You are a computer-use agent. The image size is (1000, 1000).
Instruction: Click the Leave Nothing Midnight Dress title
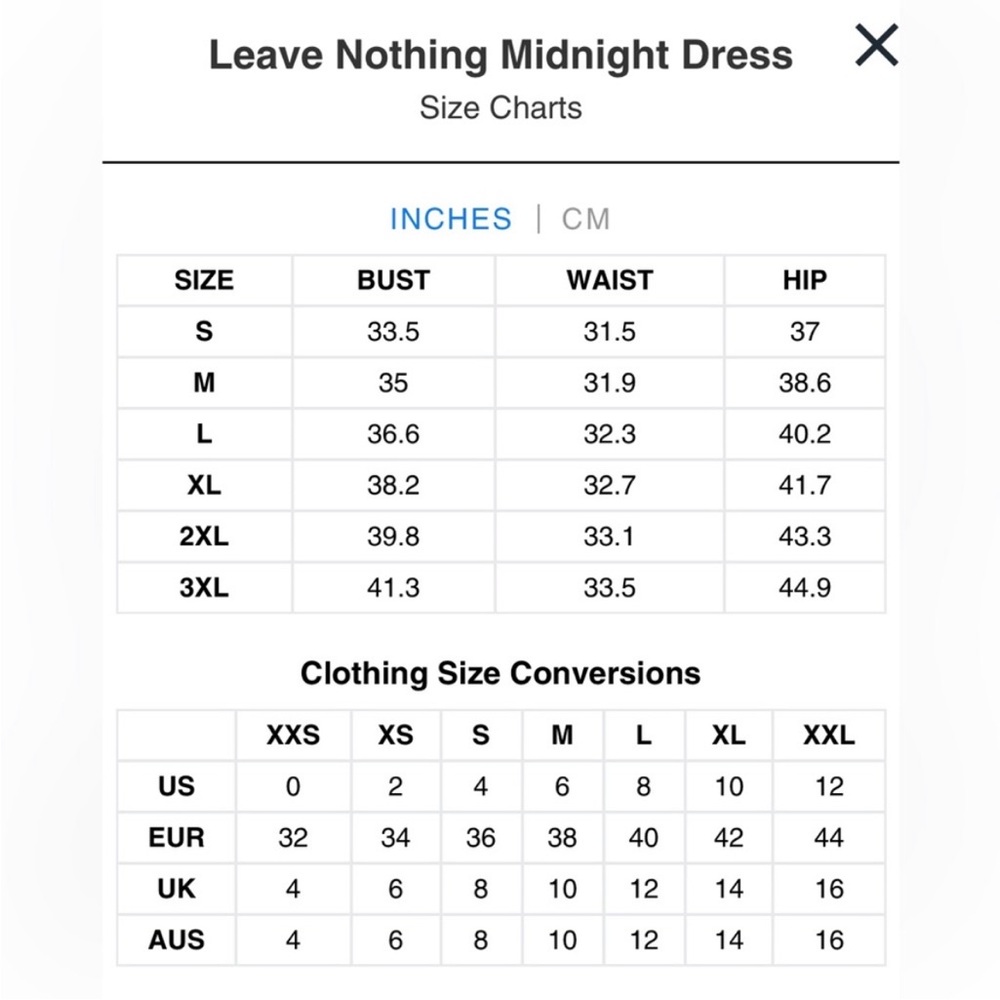[501, 55]
